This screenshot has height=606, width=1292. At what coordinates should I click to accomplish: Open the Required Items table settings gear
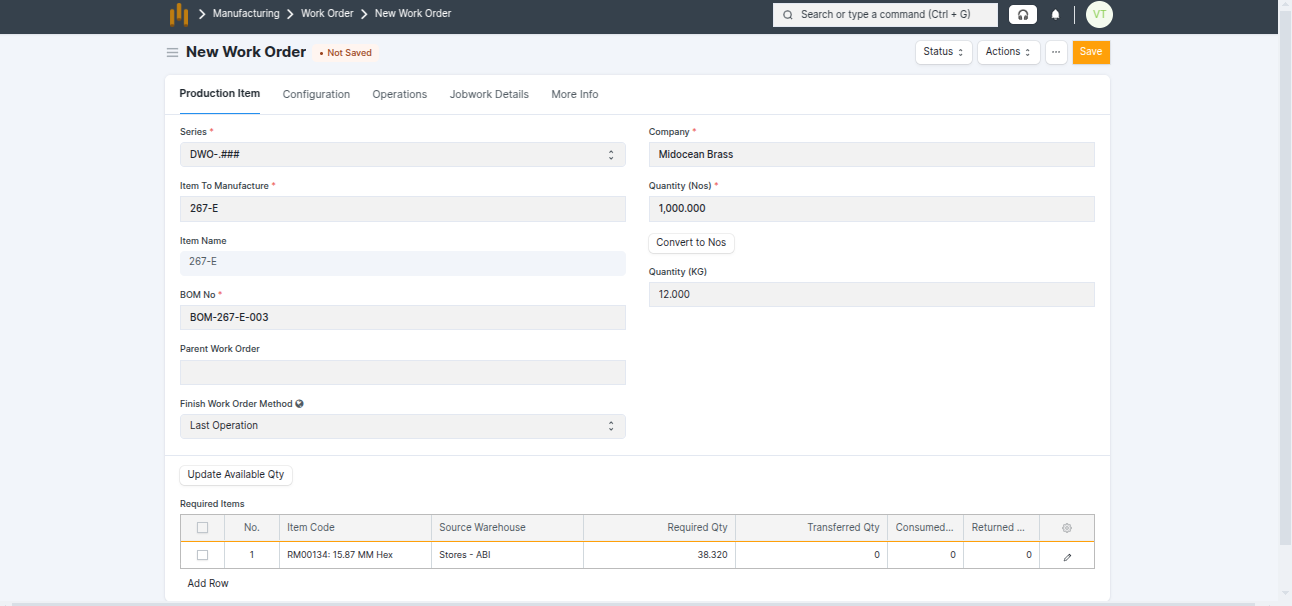1066,528
